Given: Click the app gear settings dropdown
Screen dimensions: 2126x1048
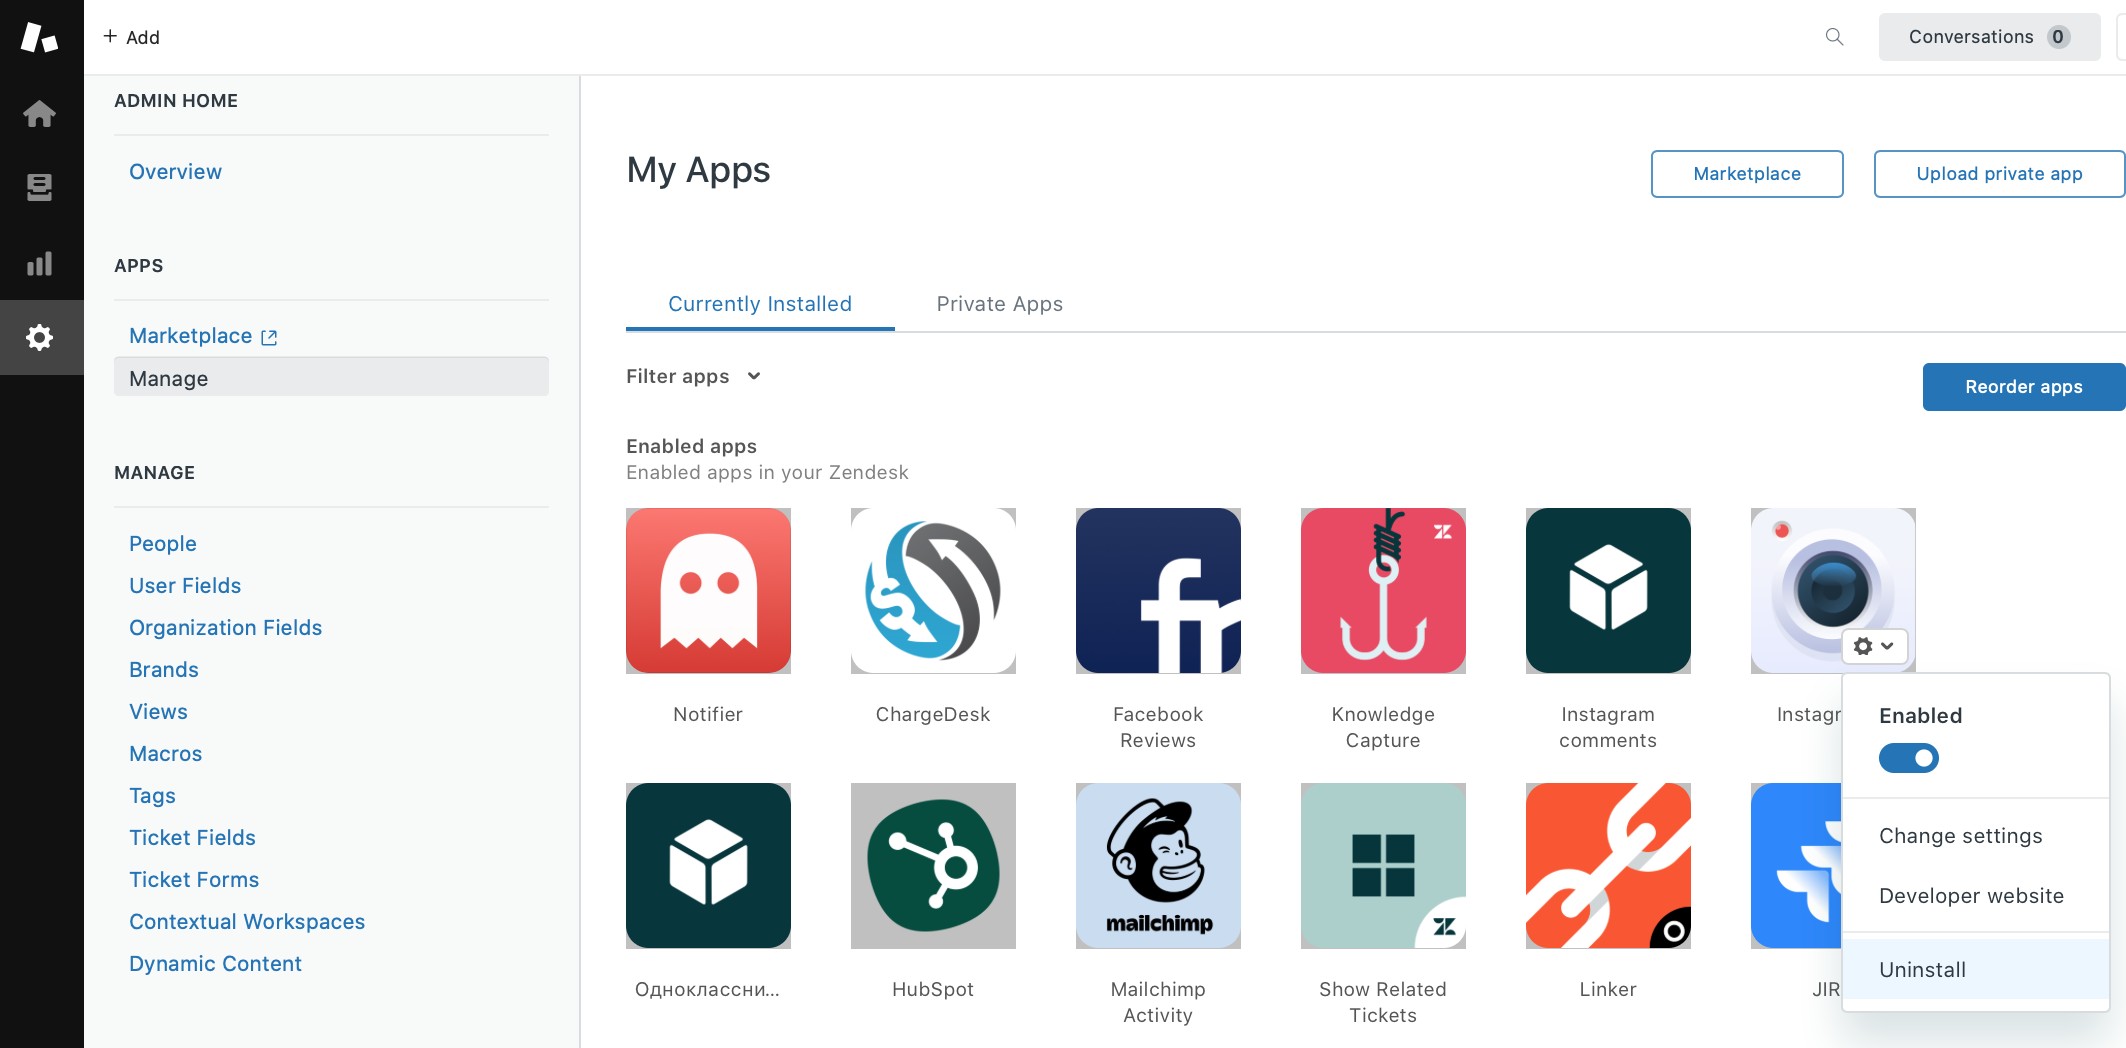Looking at the screenshot, I should coord(1874,646).
